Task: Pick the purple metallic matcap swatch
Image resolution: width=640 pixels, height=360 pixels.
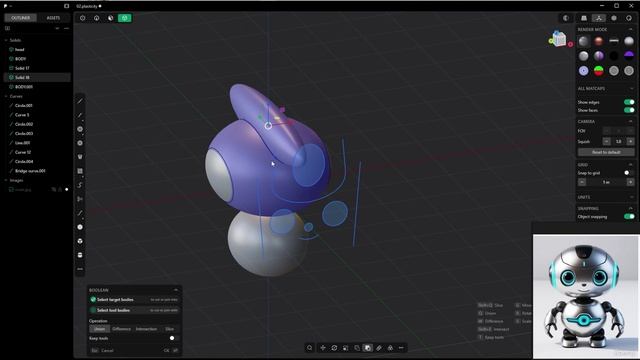Action: coord(599,56)
